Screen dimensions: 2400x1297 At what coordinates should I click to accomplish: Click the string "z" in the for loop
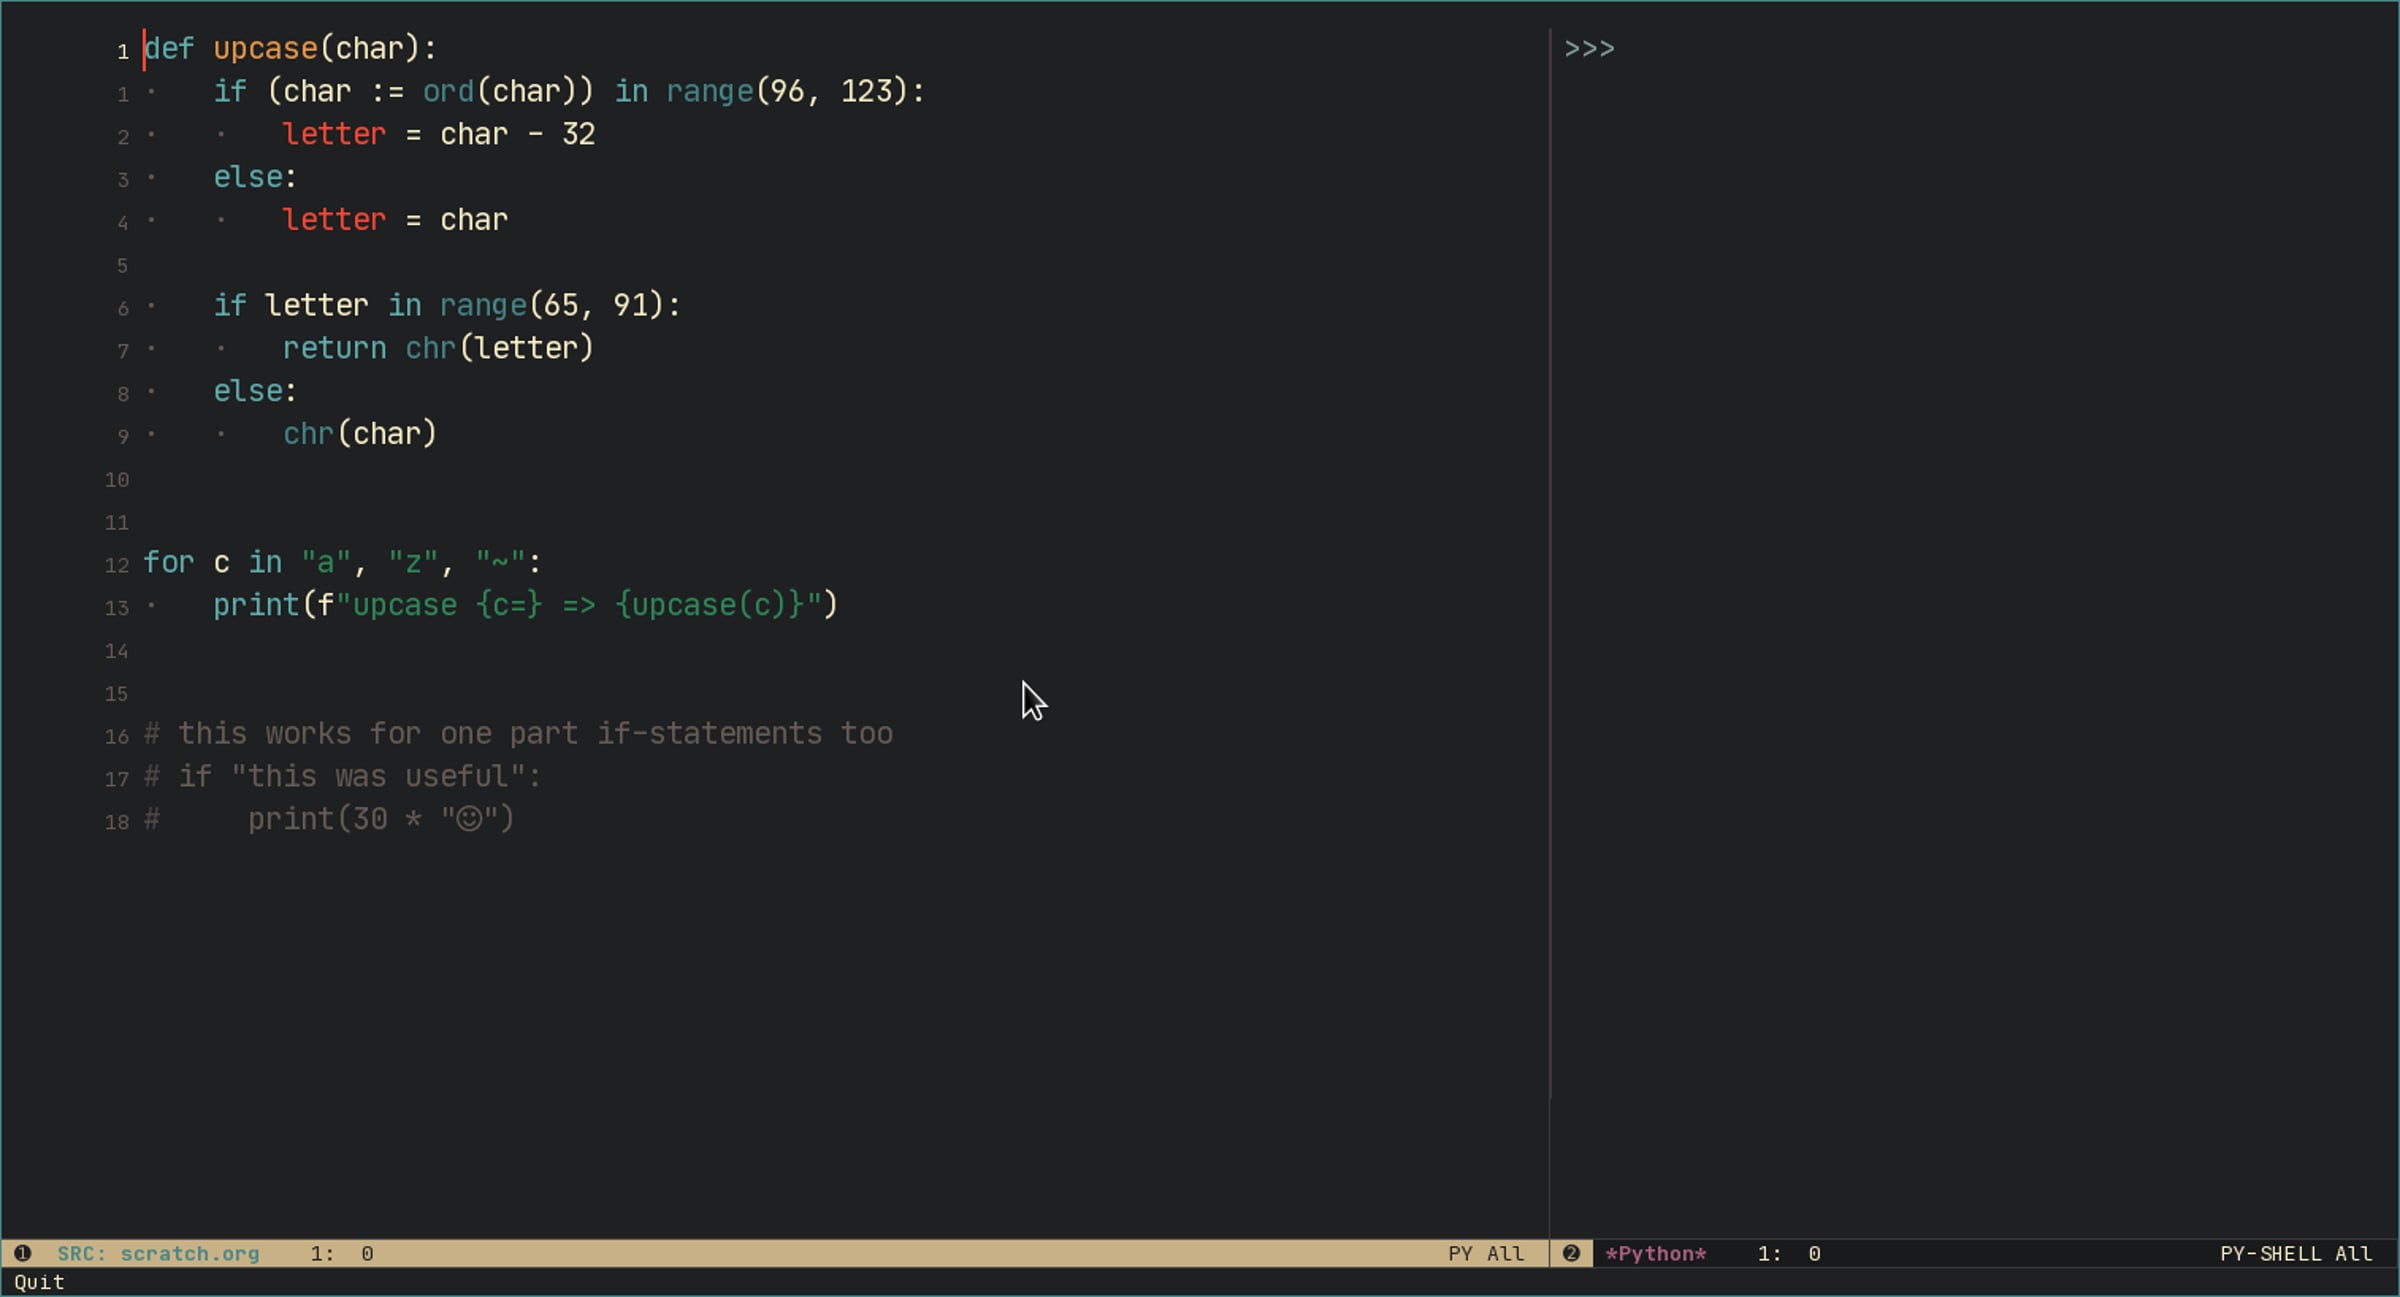412,562
